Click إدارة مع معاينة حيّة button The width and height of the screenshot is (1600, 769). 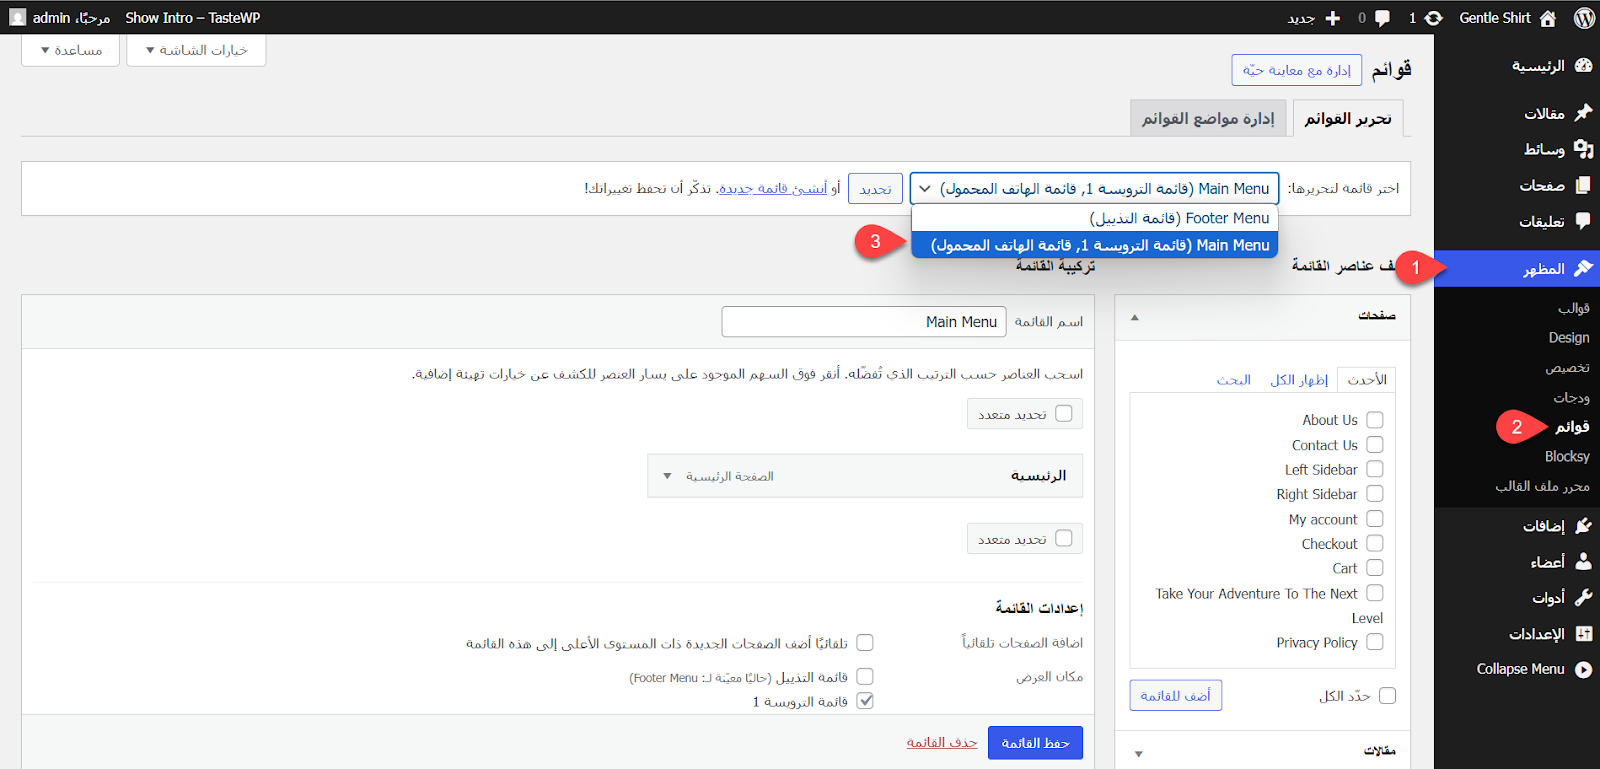point(1297,70)
